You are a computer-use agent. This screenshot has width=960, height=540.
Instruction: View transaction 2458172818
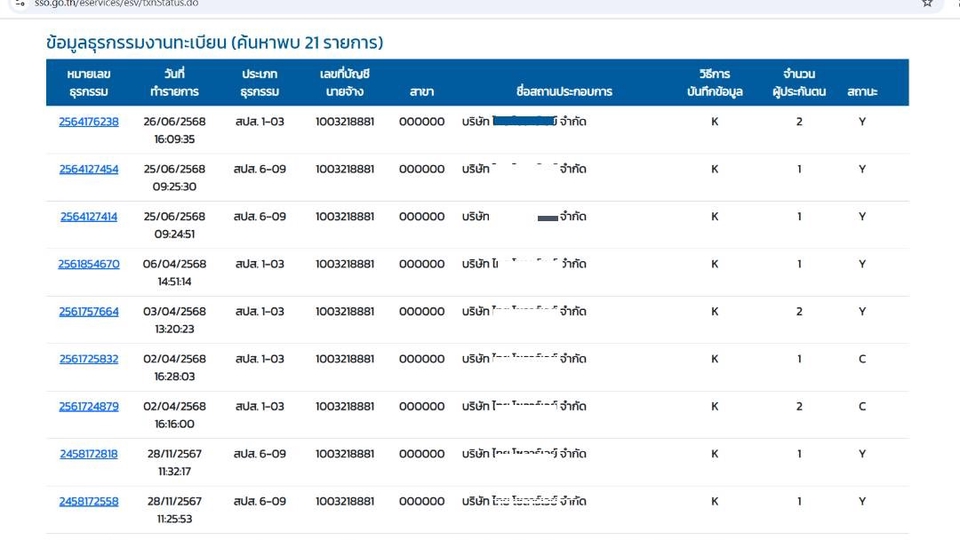(x=88, y=454)
